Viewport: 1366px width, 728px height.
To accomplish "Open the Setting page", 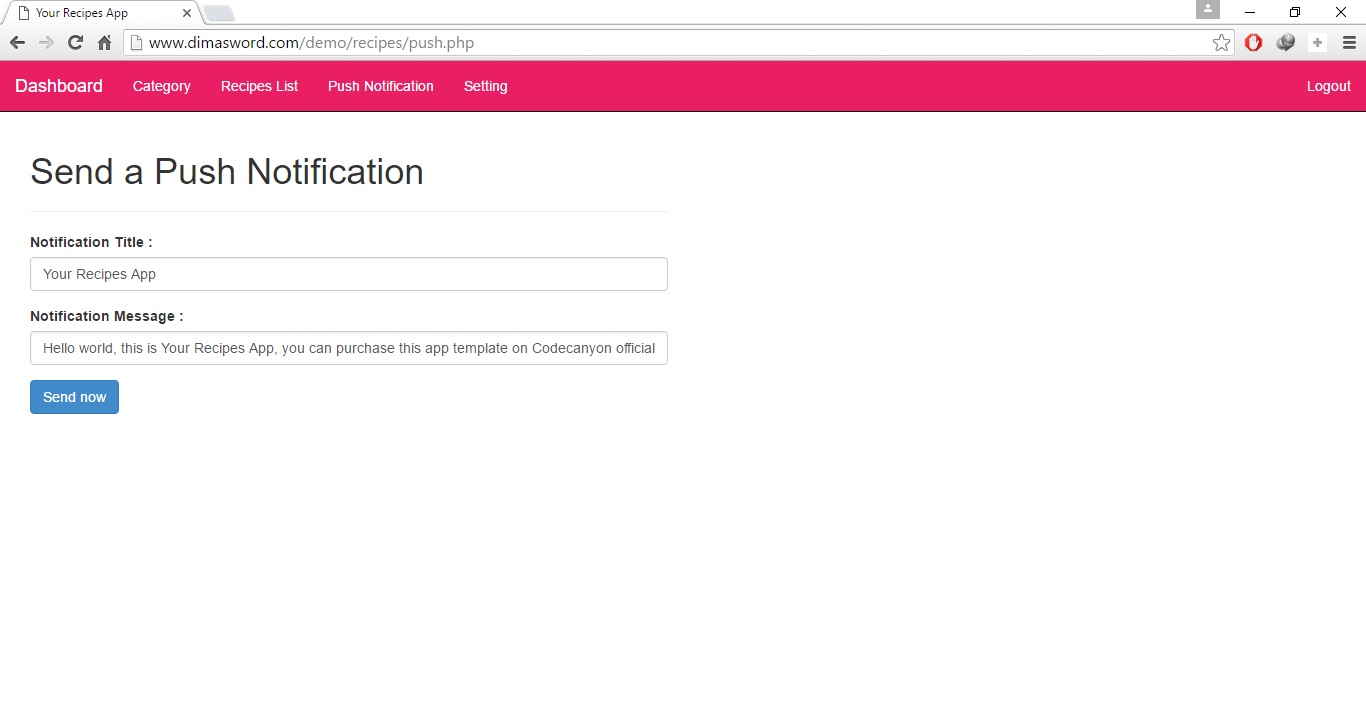I will tap(485, 86).
